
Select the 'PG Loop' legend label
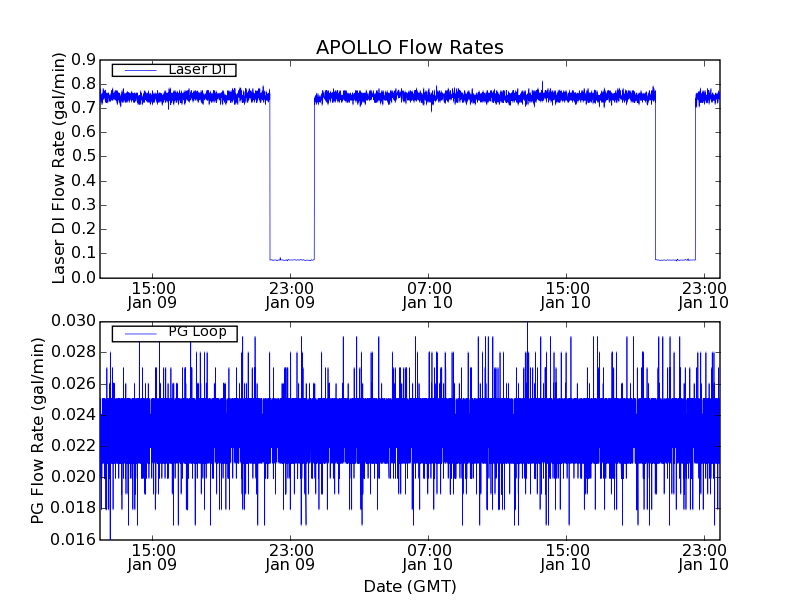point(197,332)
